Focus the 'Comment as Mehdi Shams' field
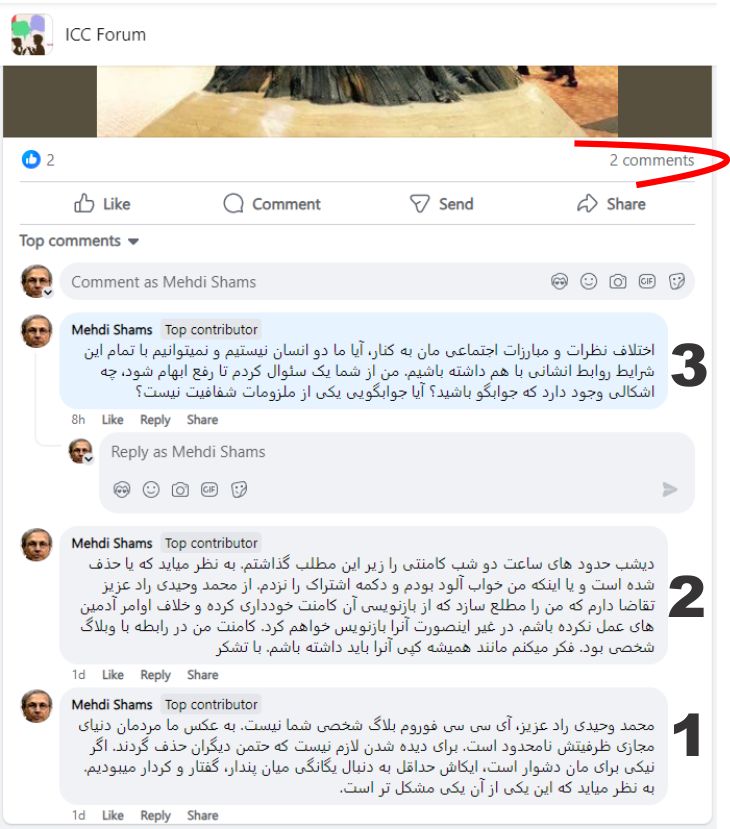This screenshot has height=829, width=730. pos(377,282)
